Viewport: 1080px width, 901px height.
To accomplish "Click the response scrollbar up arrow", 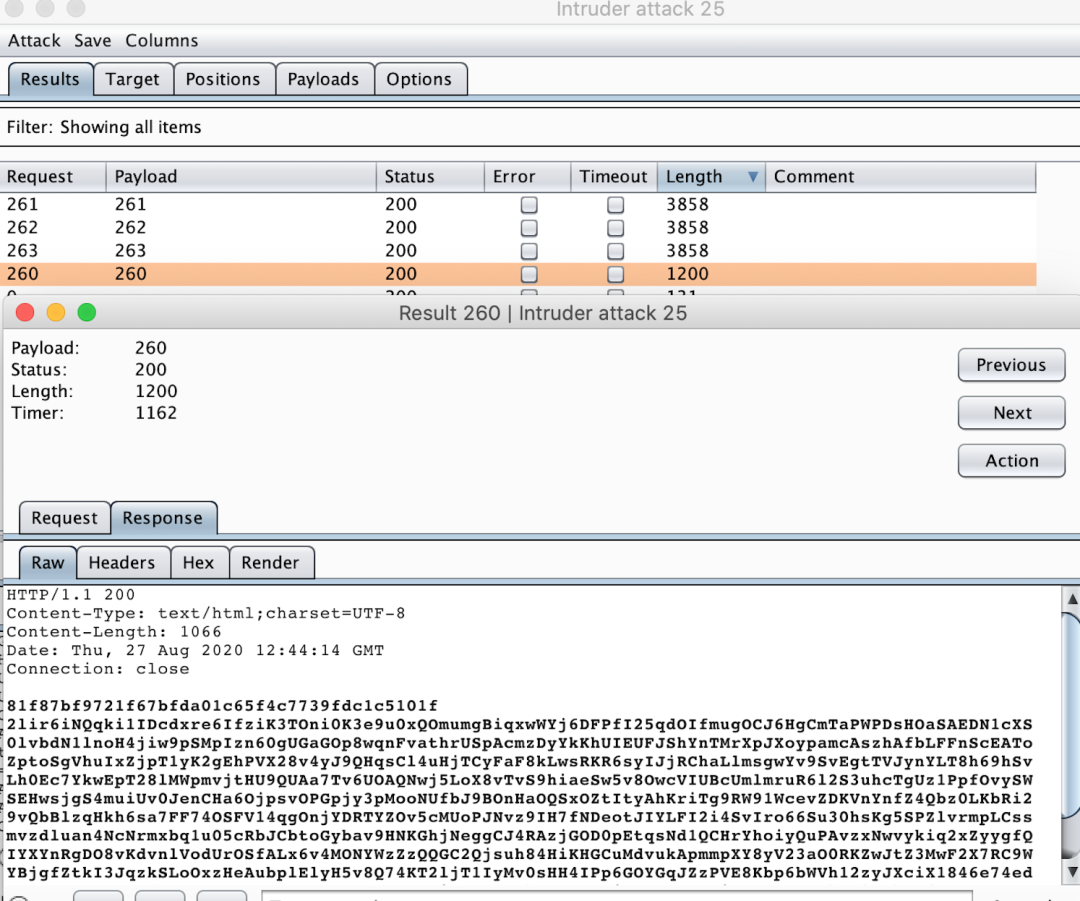I will [1070, 599].
